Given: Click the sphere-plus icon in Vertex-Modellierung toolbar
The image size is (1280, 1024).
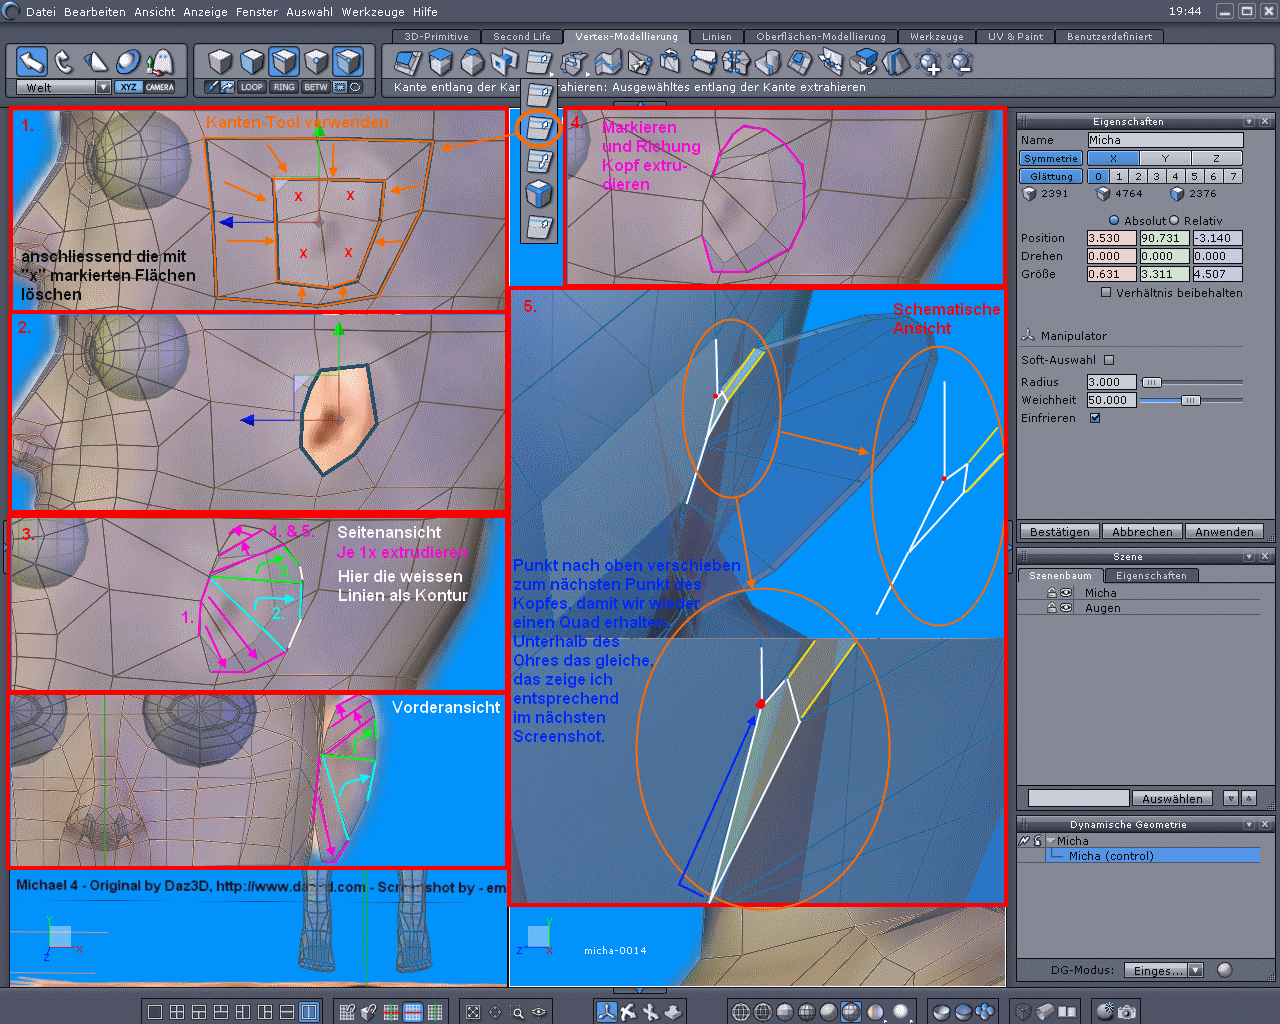Looking at the screenshot, I should 929,63.
